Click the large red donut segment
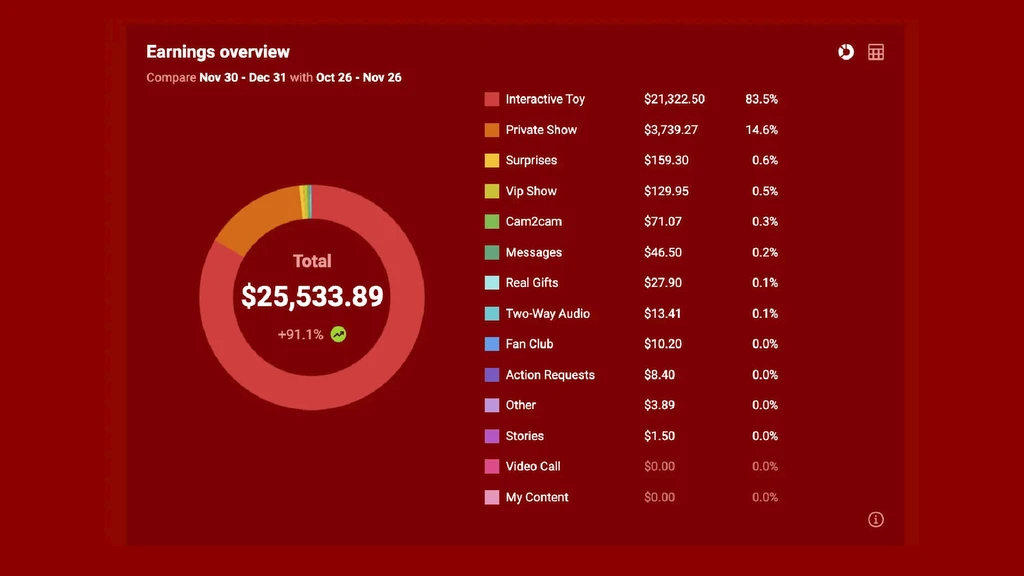1024x576 pixels. [313, 392]
